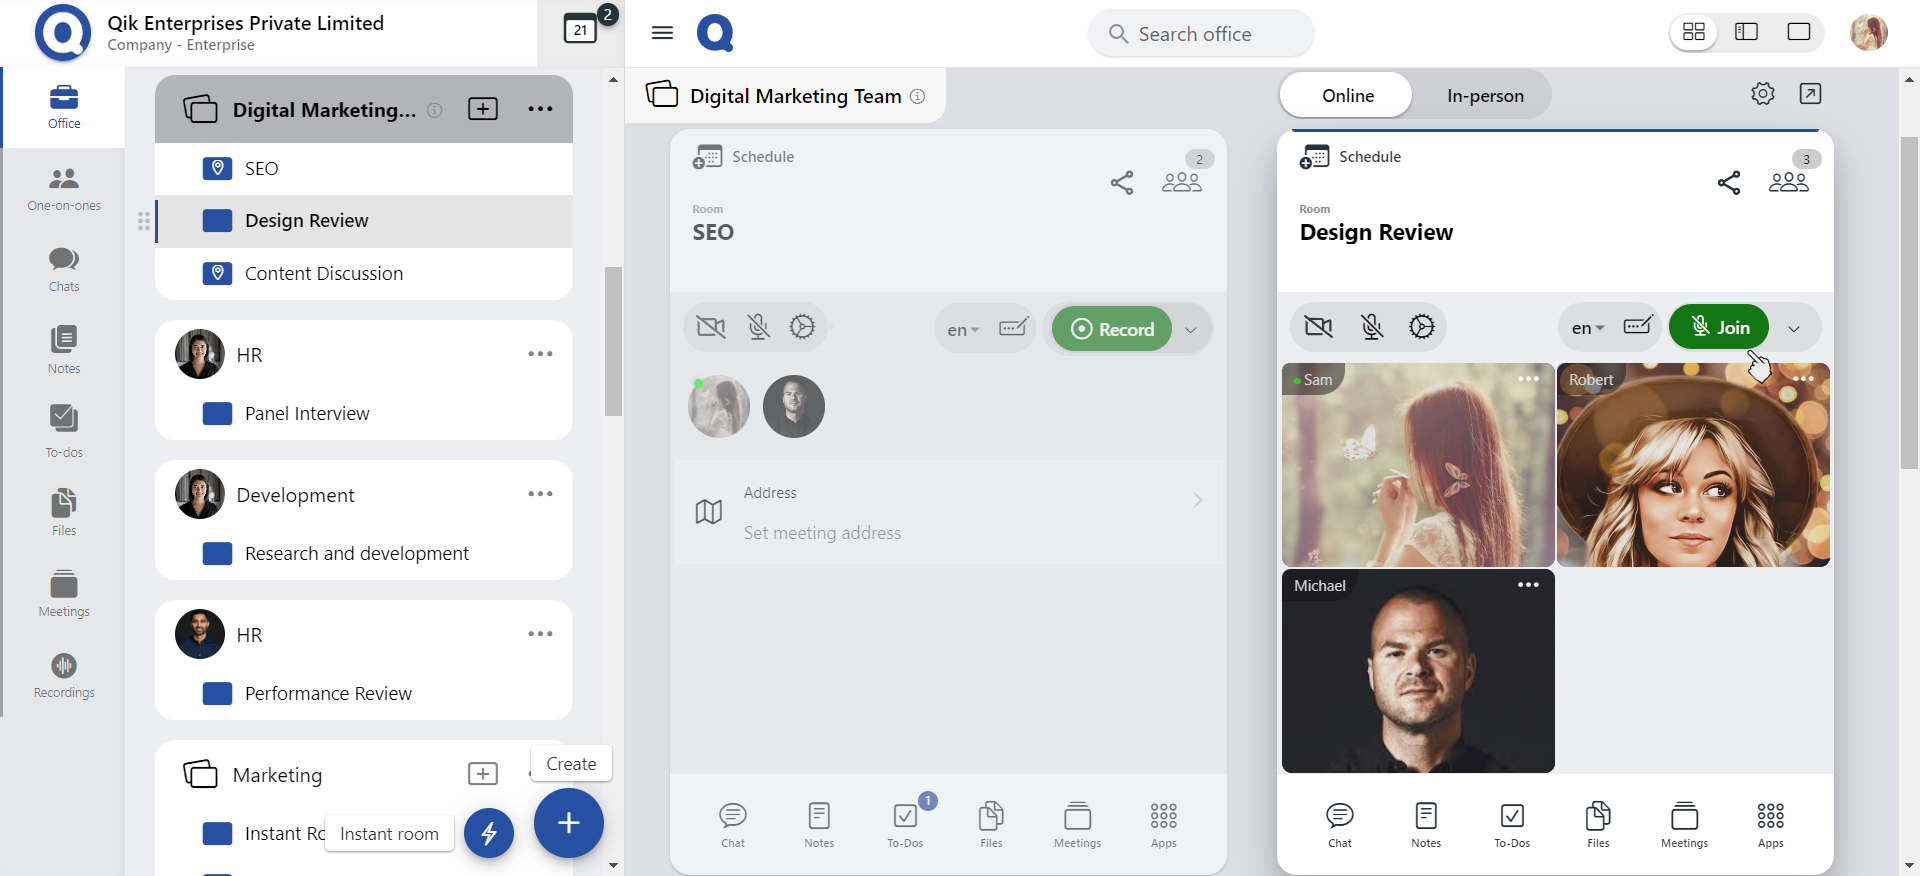The height and width of the screenshot is (876, 1920).
Task: Expand the Address row chevron
Action: tap(1197, 500)
